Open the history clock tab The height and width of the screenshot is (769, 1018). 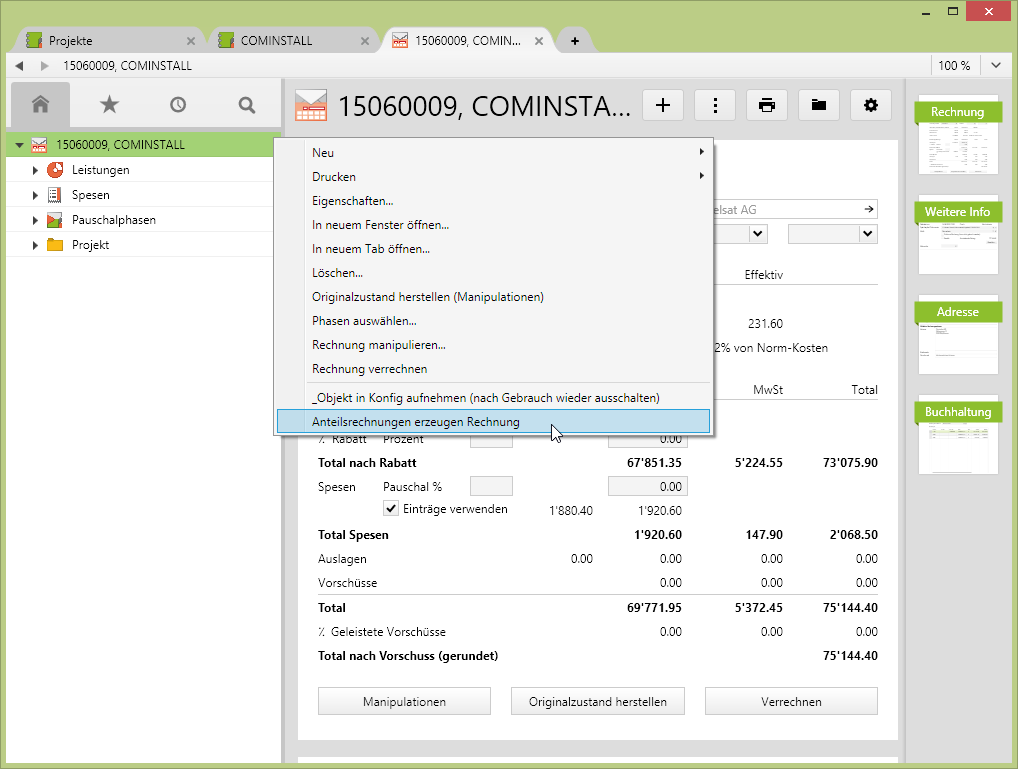(x=178, y=105)
